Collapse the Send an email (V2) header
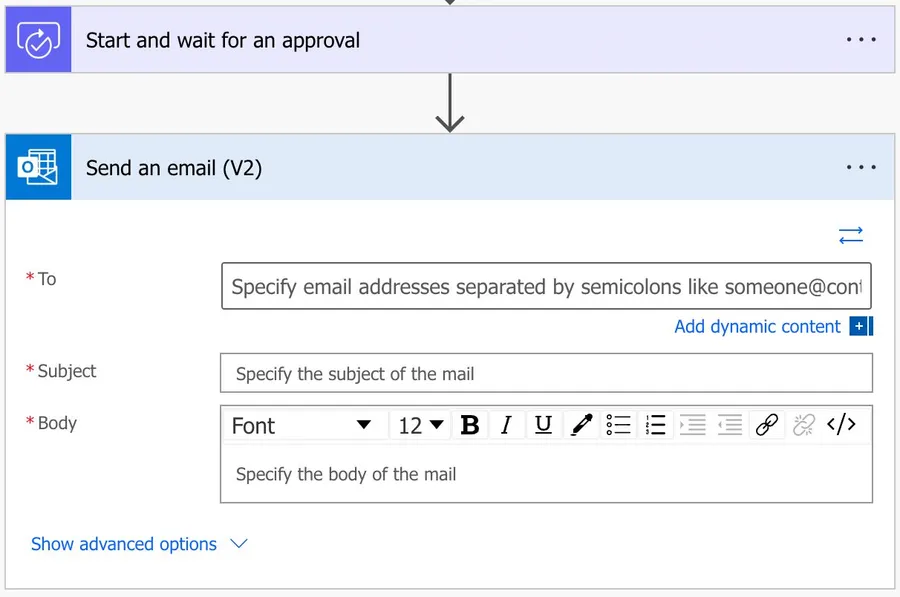The width and height of the screenshot is (900, 597). 400,168
